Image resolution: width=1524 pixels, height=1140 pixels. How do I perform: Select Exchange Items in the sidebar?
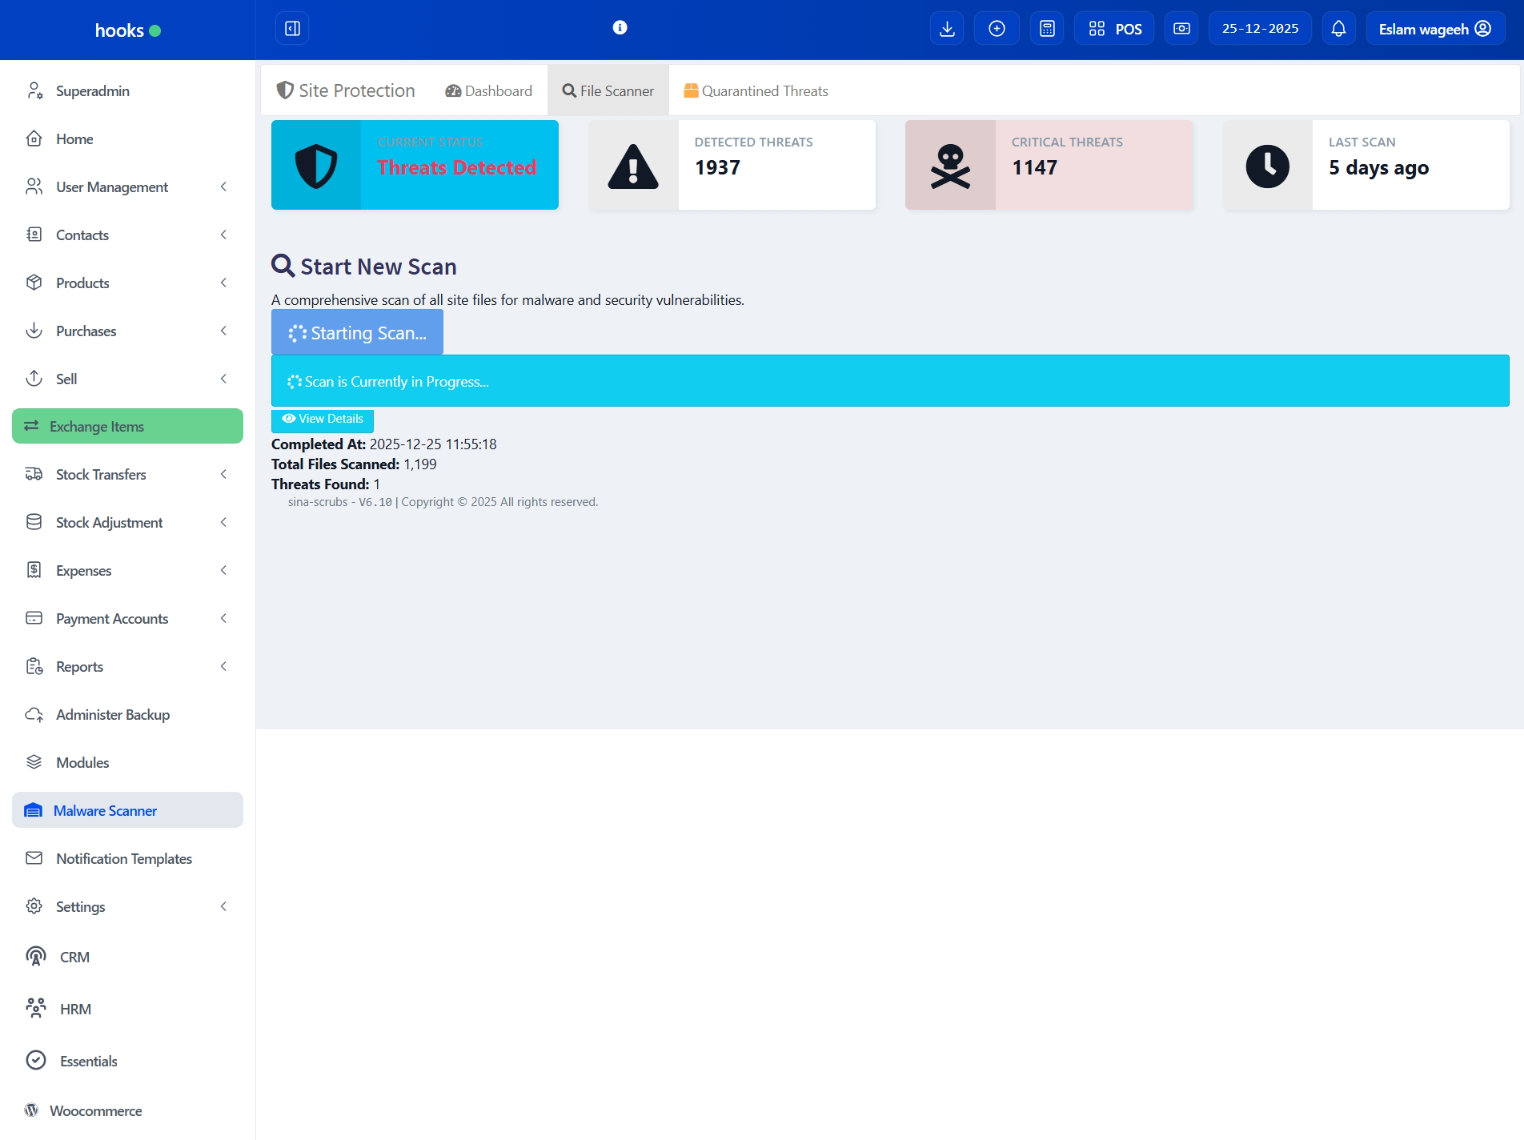coord(127,427)
